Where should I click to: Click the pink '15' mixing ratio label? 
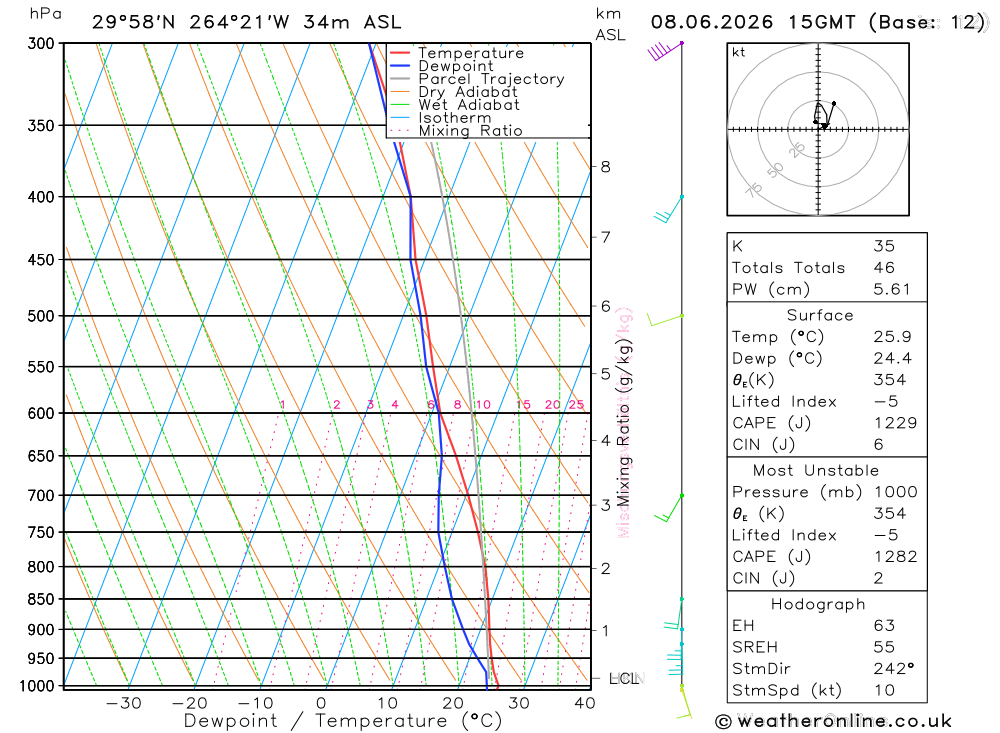(524, 404)
